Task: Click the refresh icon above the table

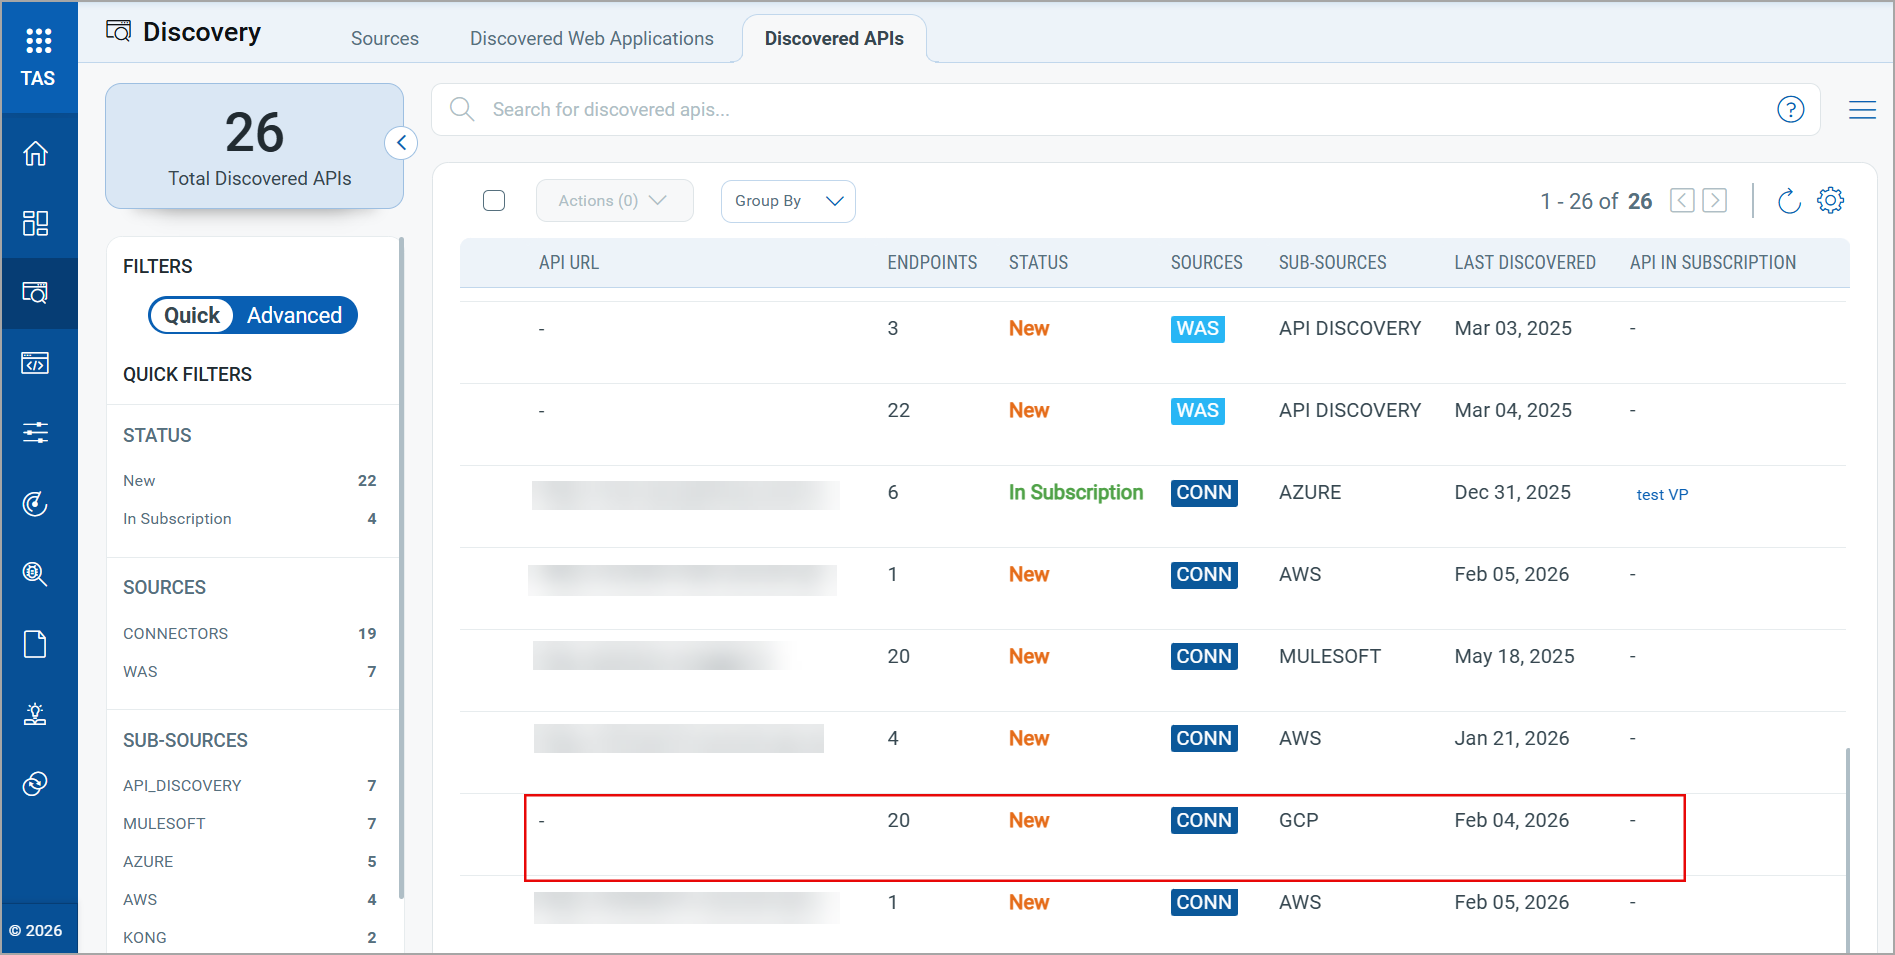Action: click(x=1789, y=201)
